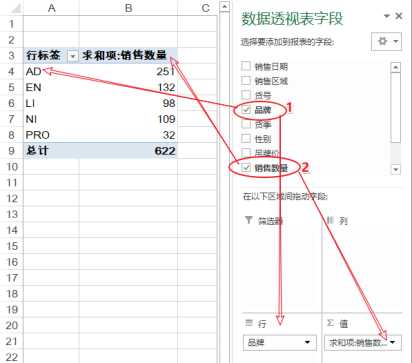The width and height of the screenshot is (412, 363).
Task: Select the 总计 cell
Action: 51,151
